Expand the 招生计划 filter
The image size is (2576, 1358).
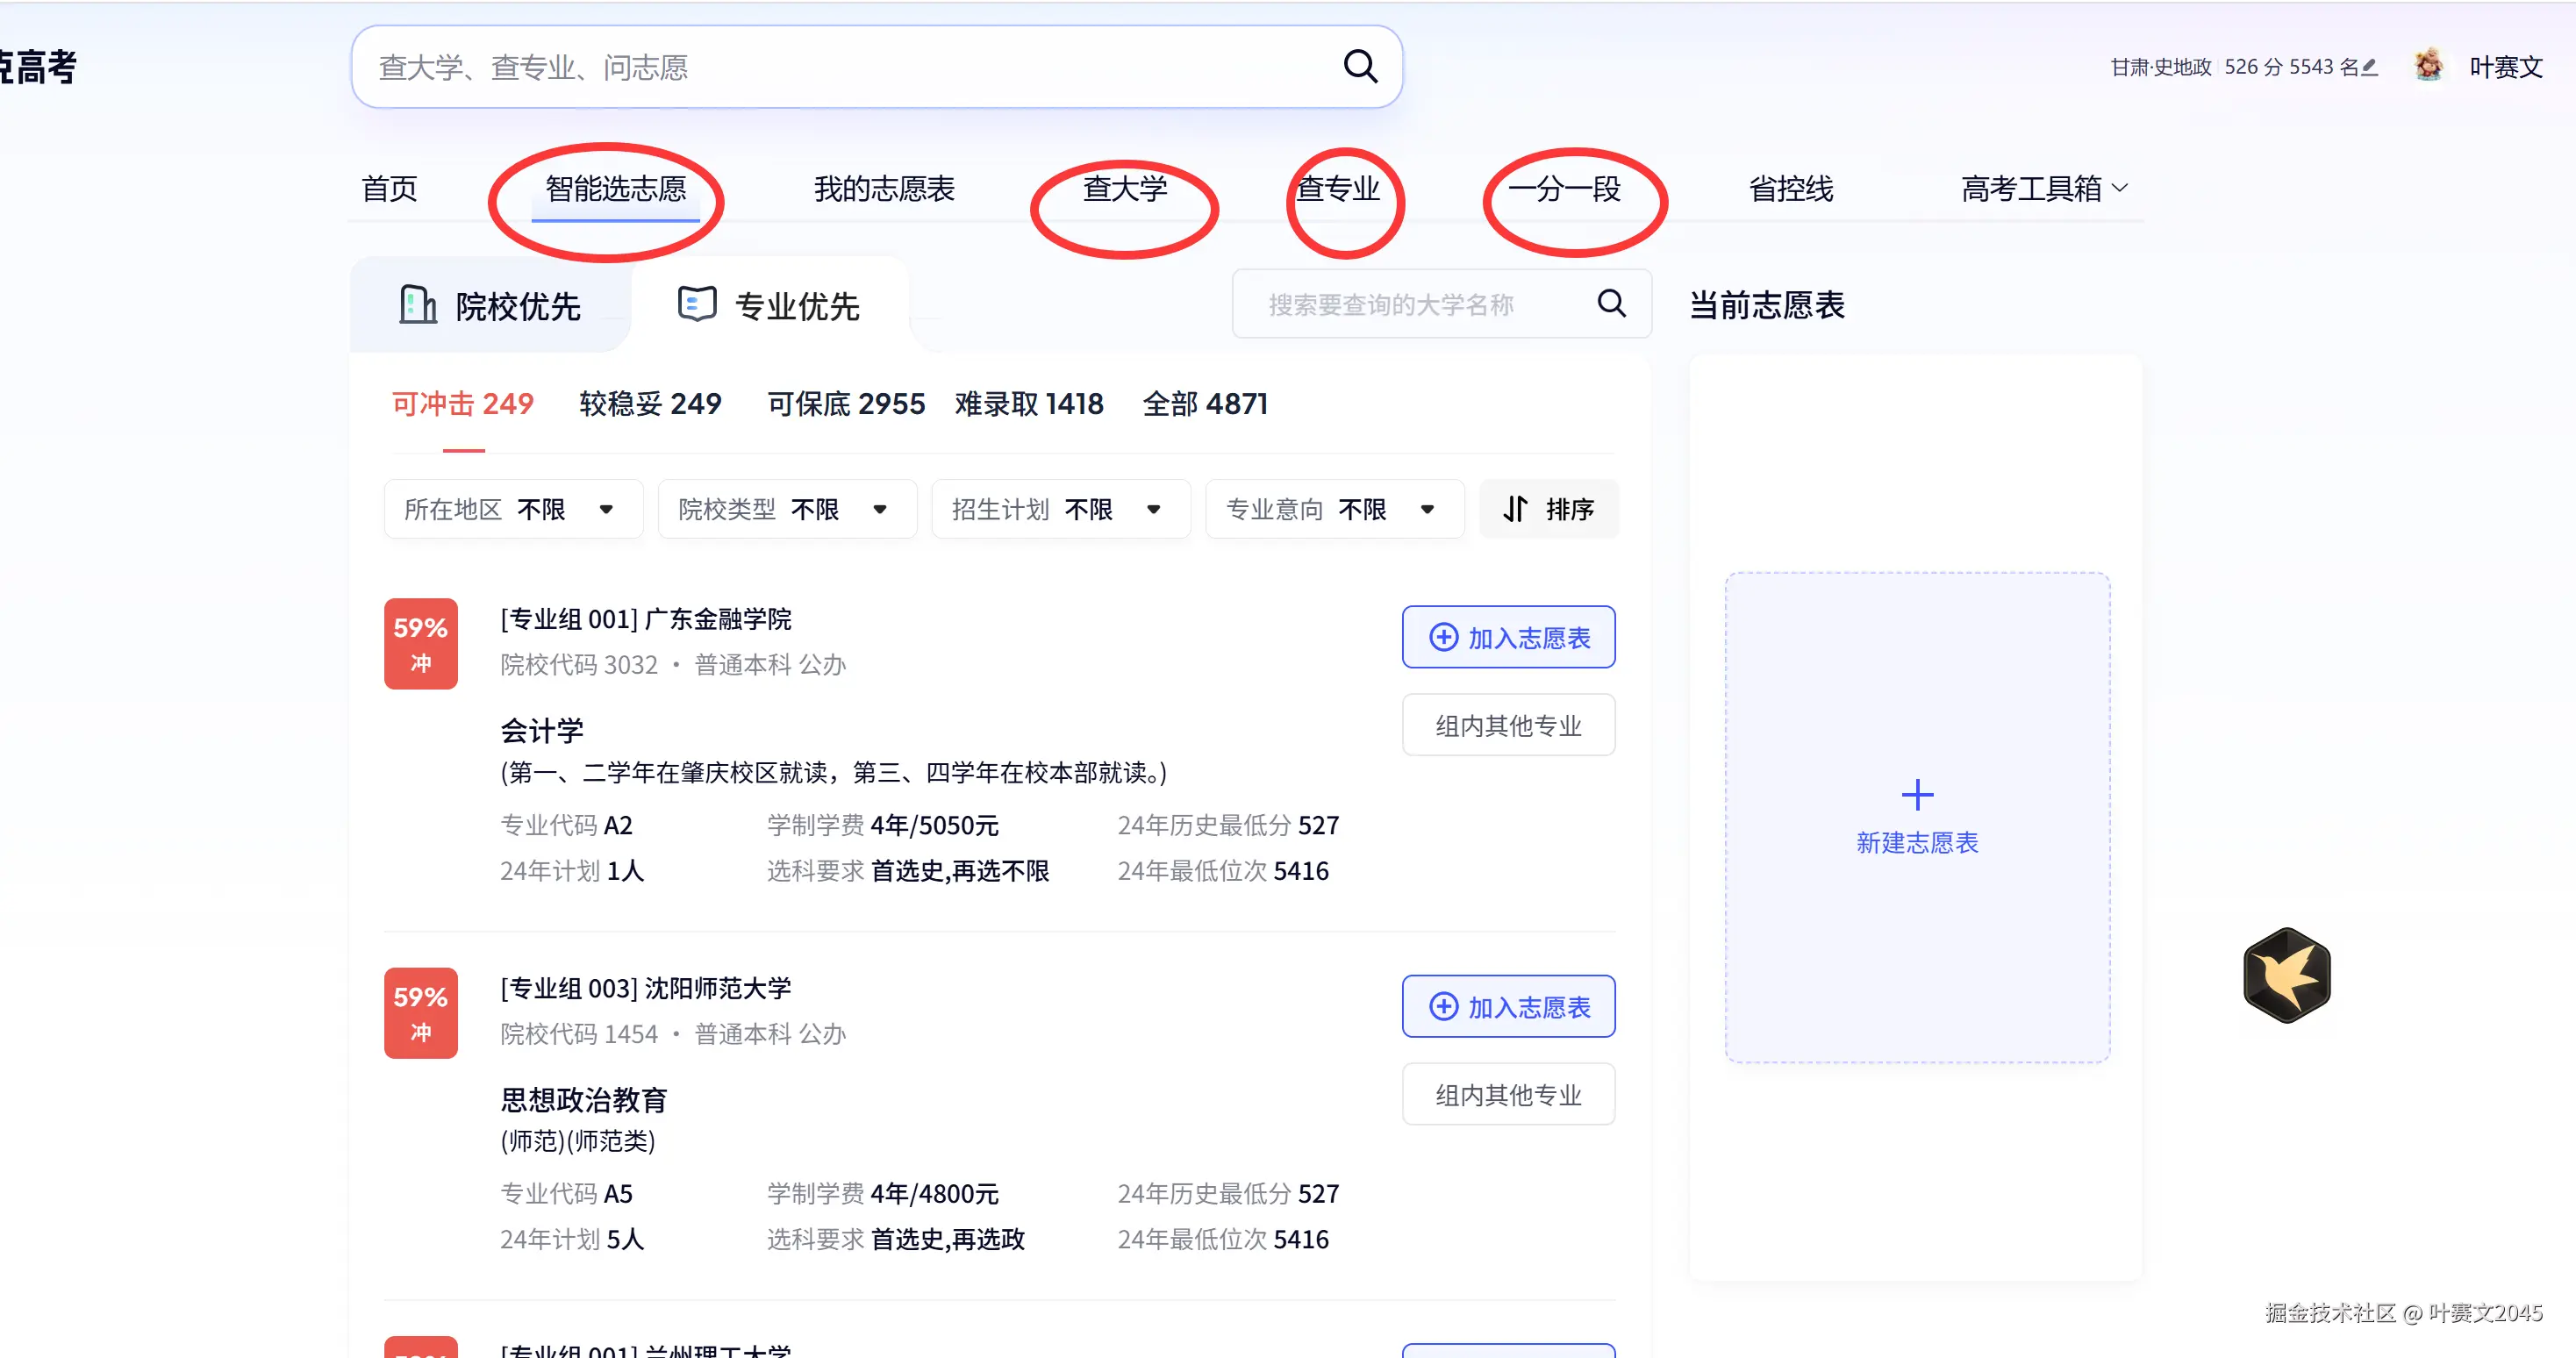click(1060, 509)
